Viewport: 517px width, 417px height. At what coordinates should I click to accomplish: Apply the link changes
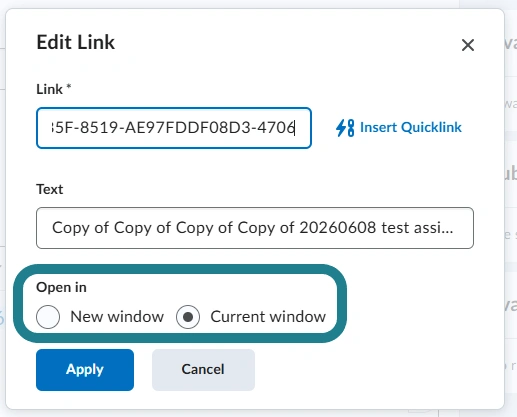[x=85, y=370]
